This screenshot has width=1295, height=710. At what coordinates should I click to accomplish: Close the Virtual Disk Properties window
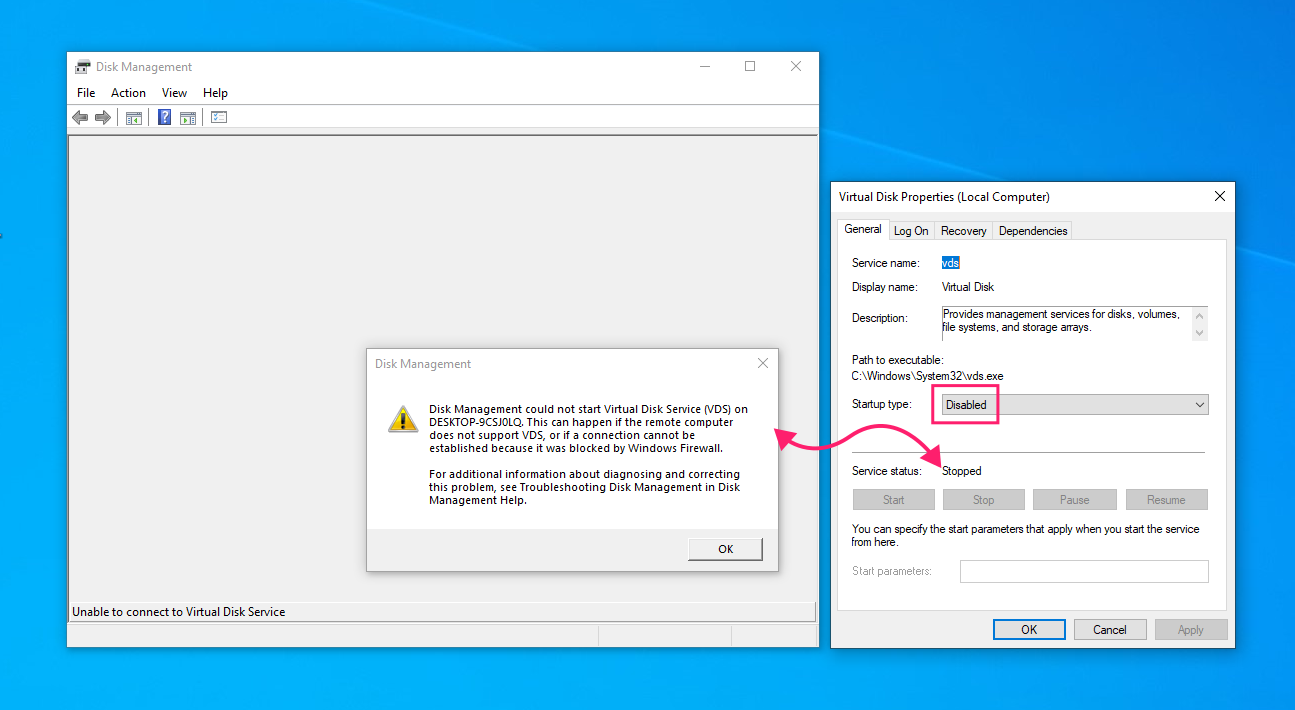(1219, 197)
